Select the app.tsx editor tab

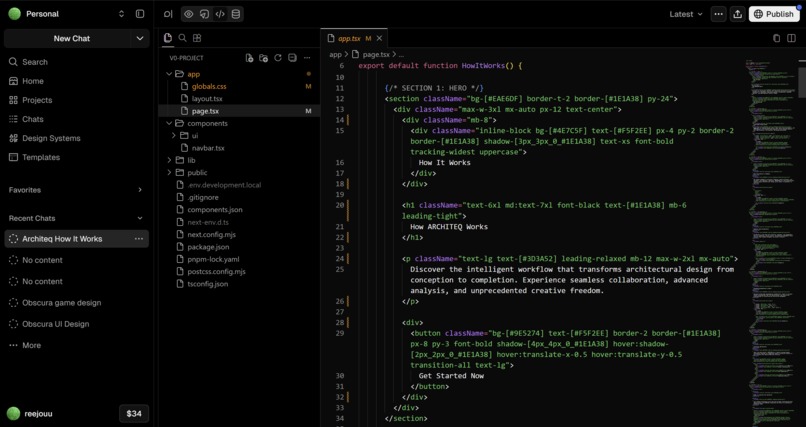point(354,39)
